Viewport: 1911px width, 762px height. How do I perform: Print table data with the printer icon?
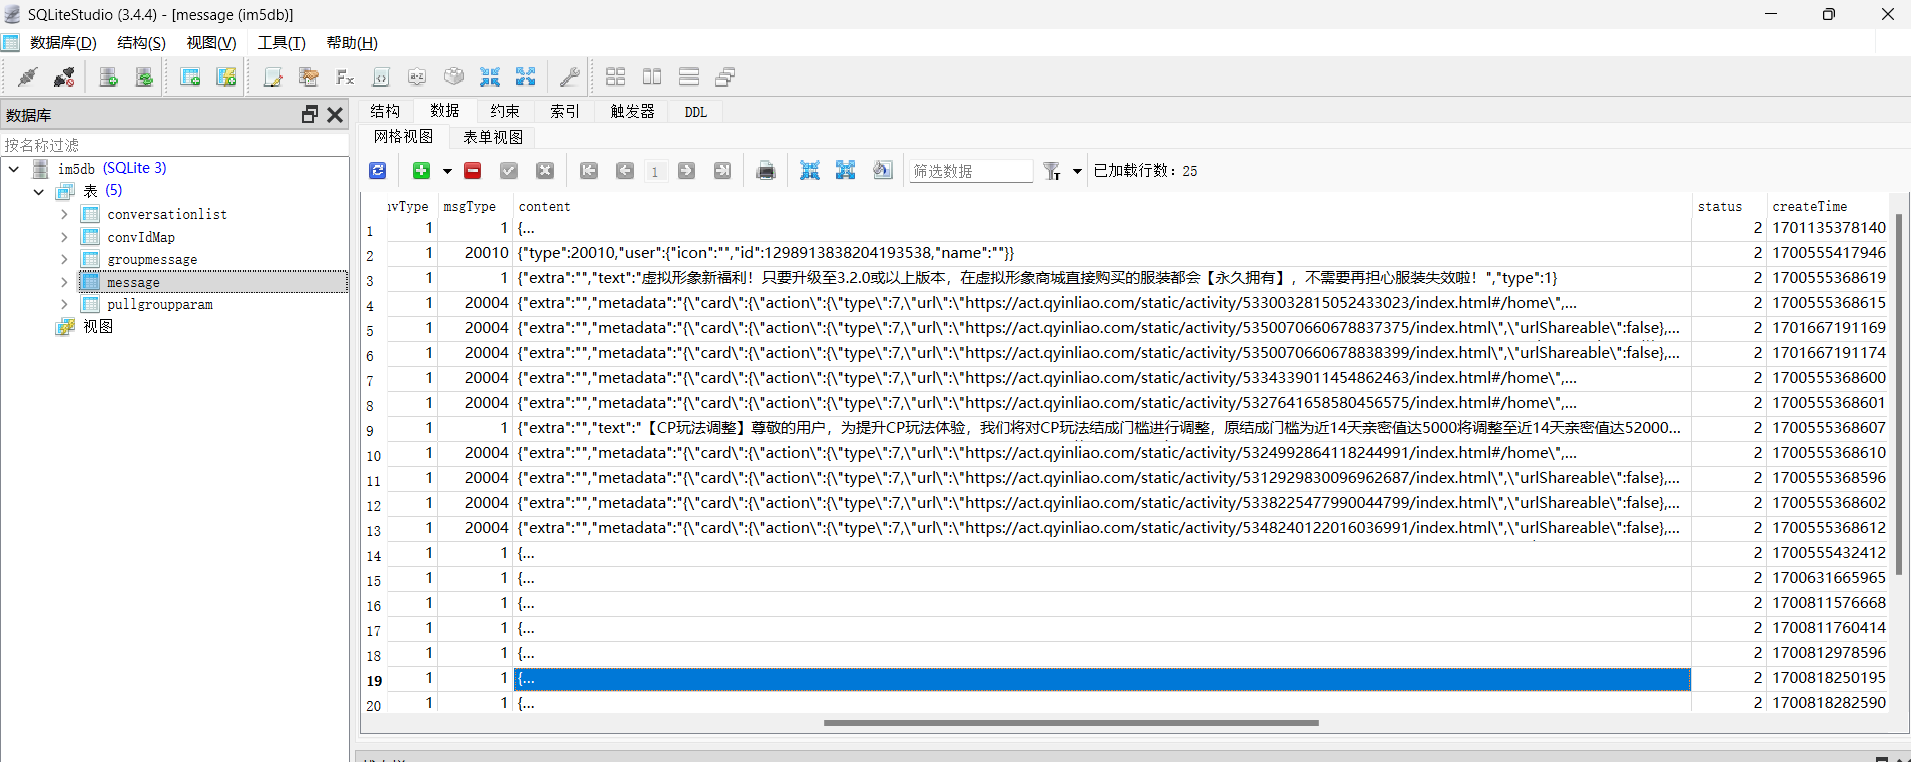point(766,171)
